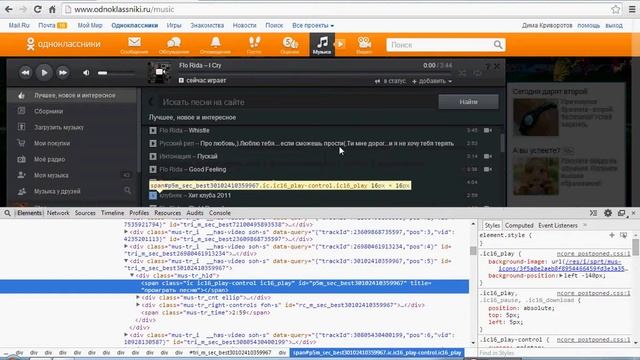Set the track to status
The height and width of the screenshot is (360, 640).
click(390, 81)
